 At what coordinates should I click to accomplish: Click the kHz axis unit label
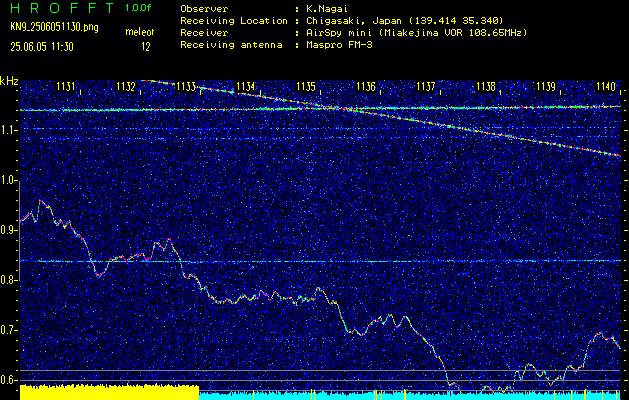click(x=9, y=81)
